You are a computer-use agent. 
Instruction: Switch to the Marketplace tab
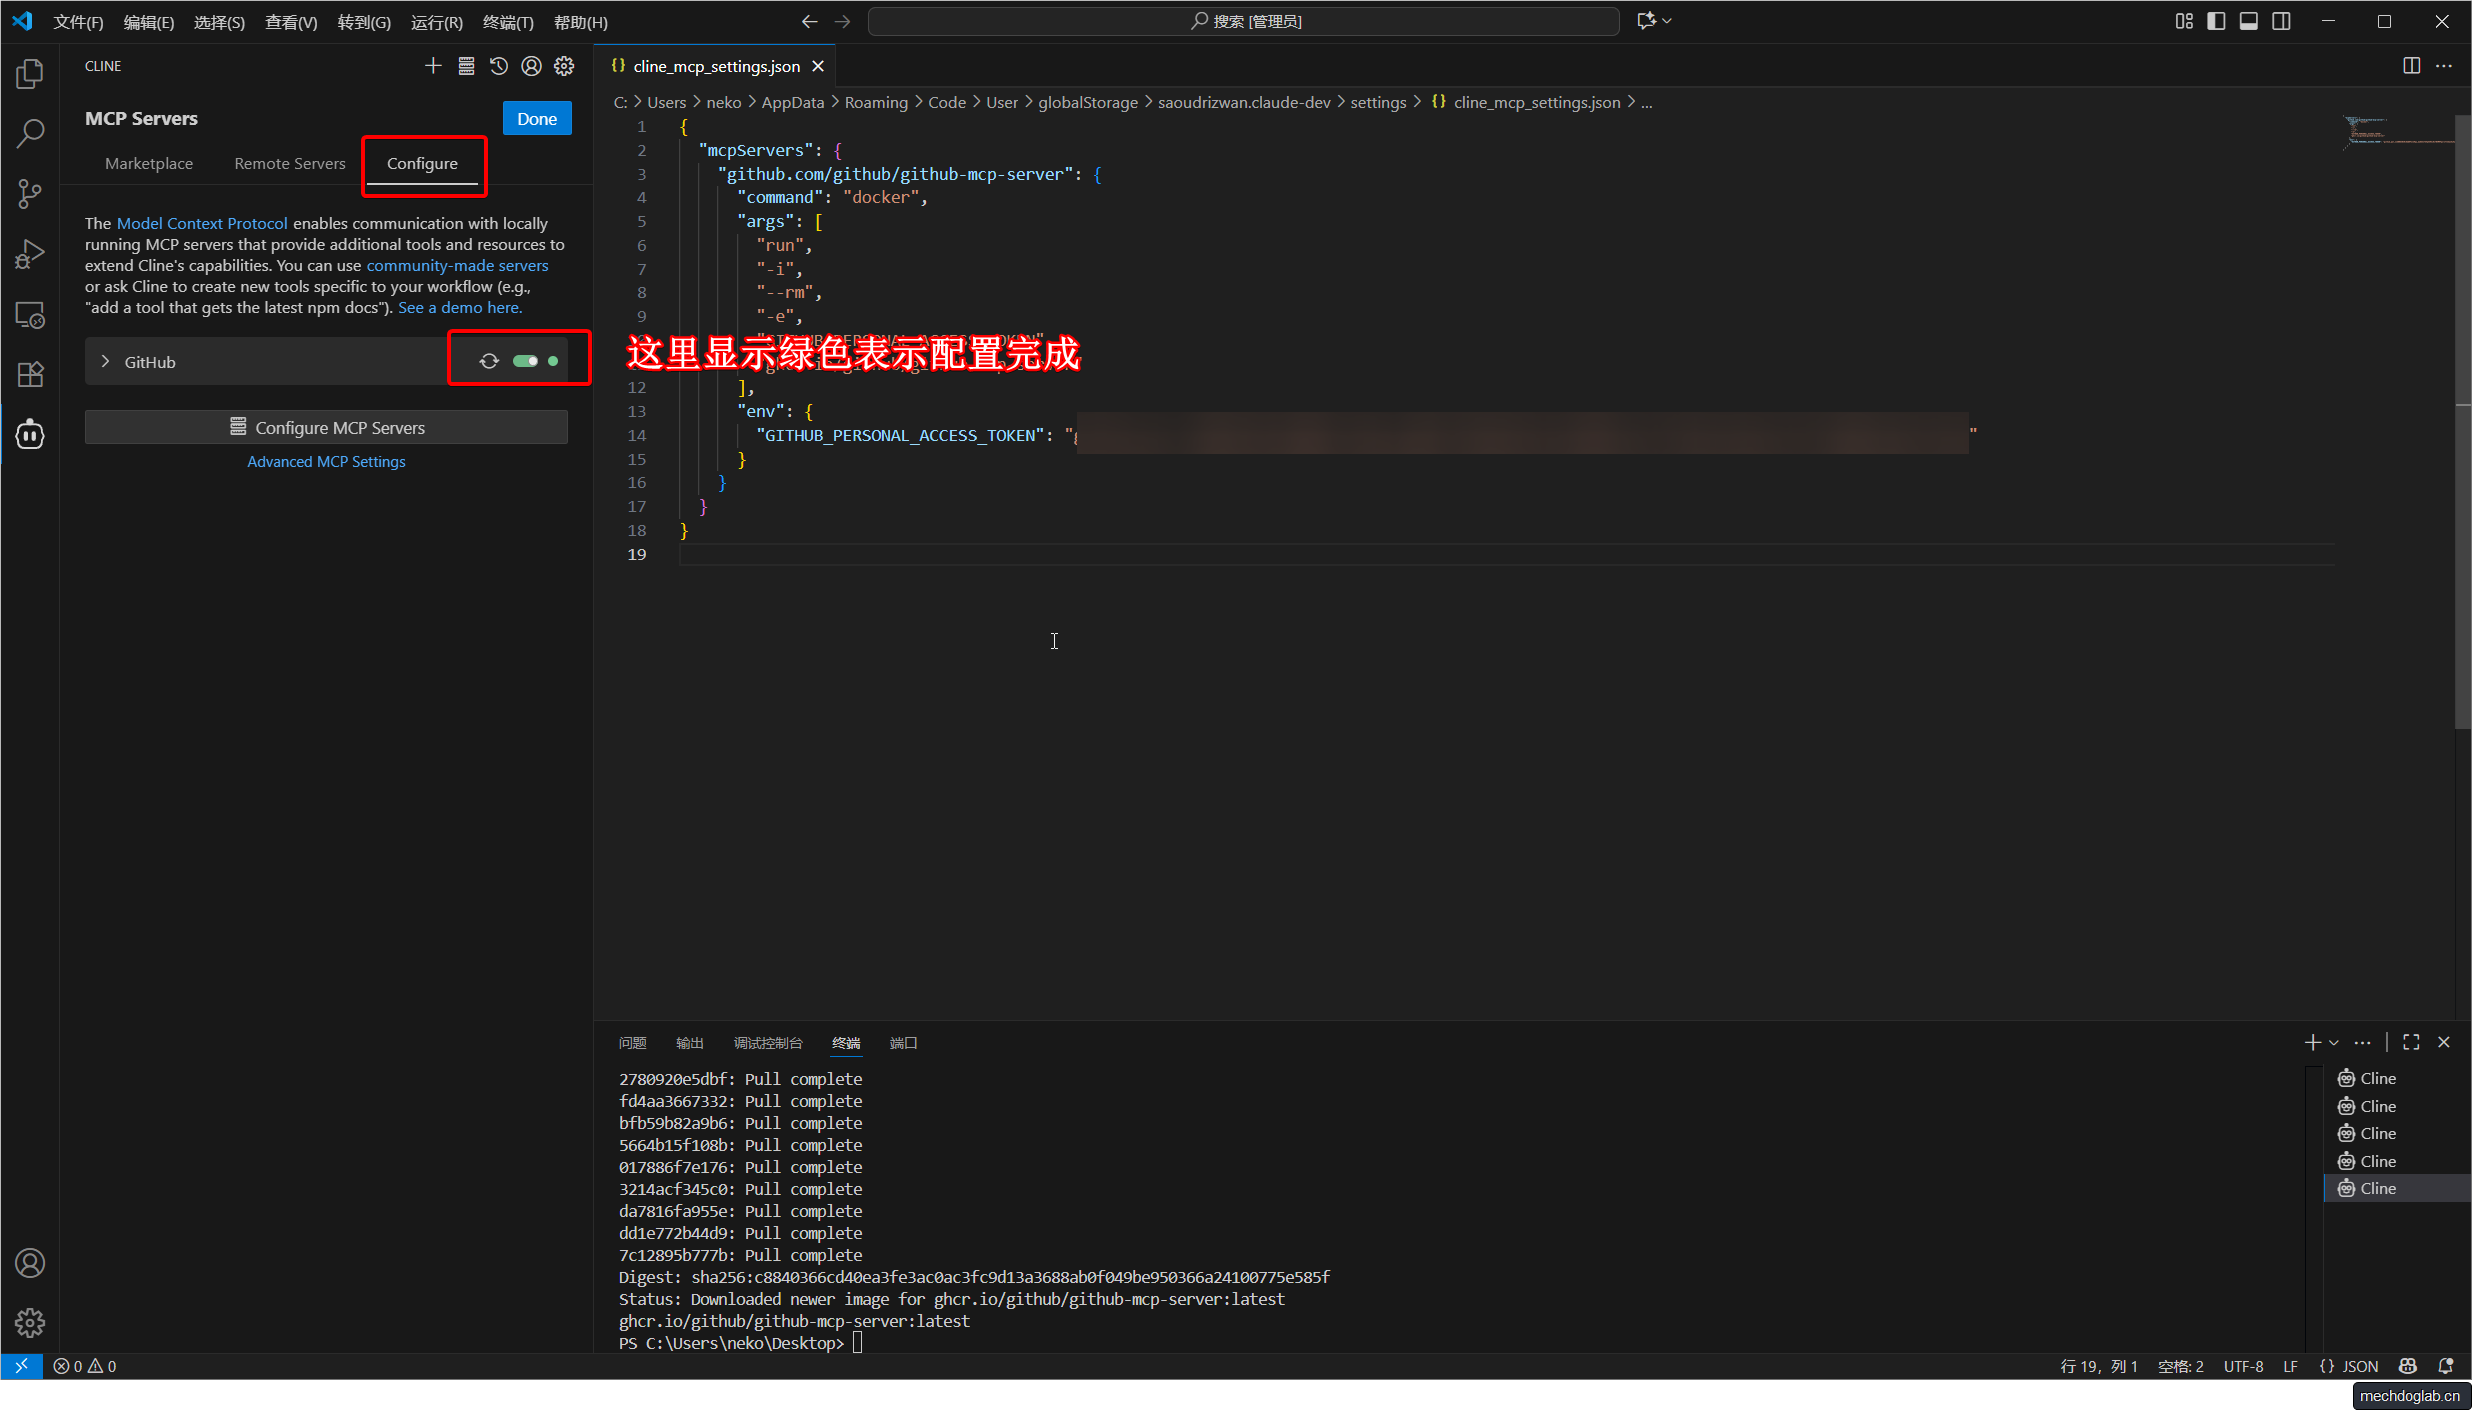click(x=148, y=163)
